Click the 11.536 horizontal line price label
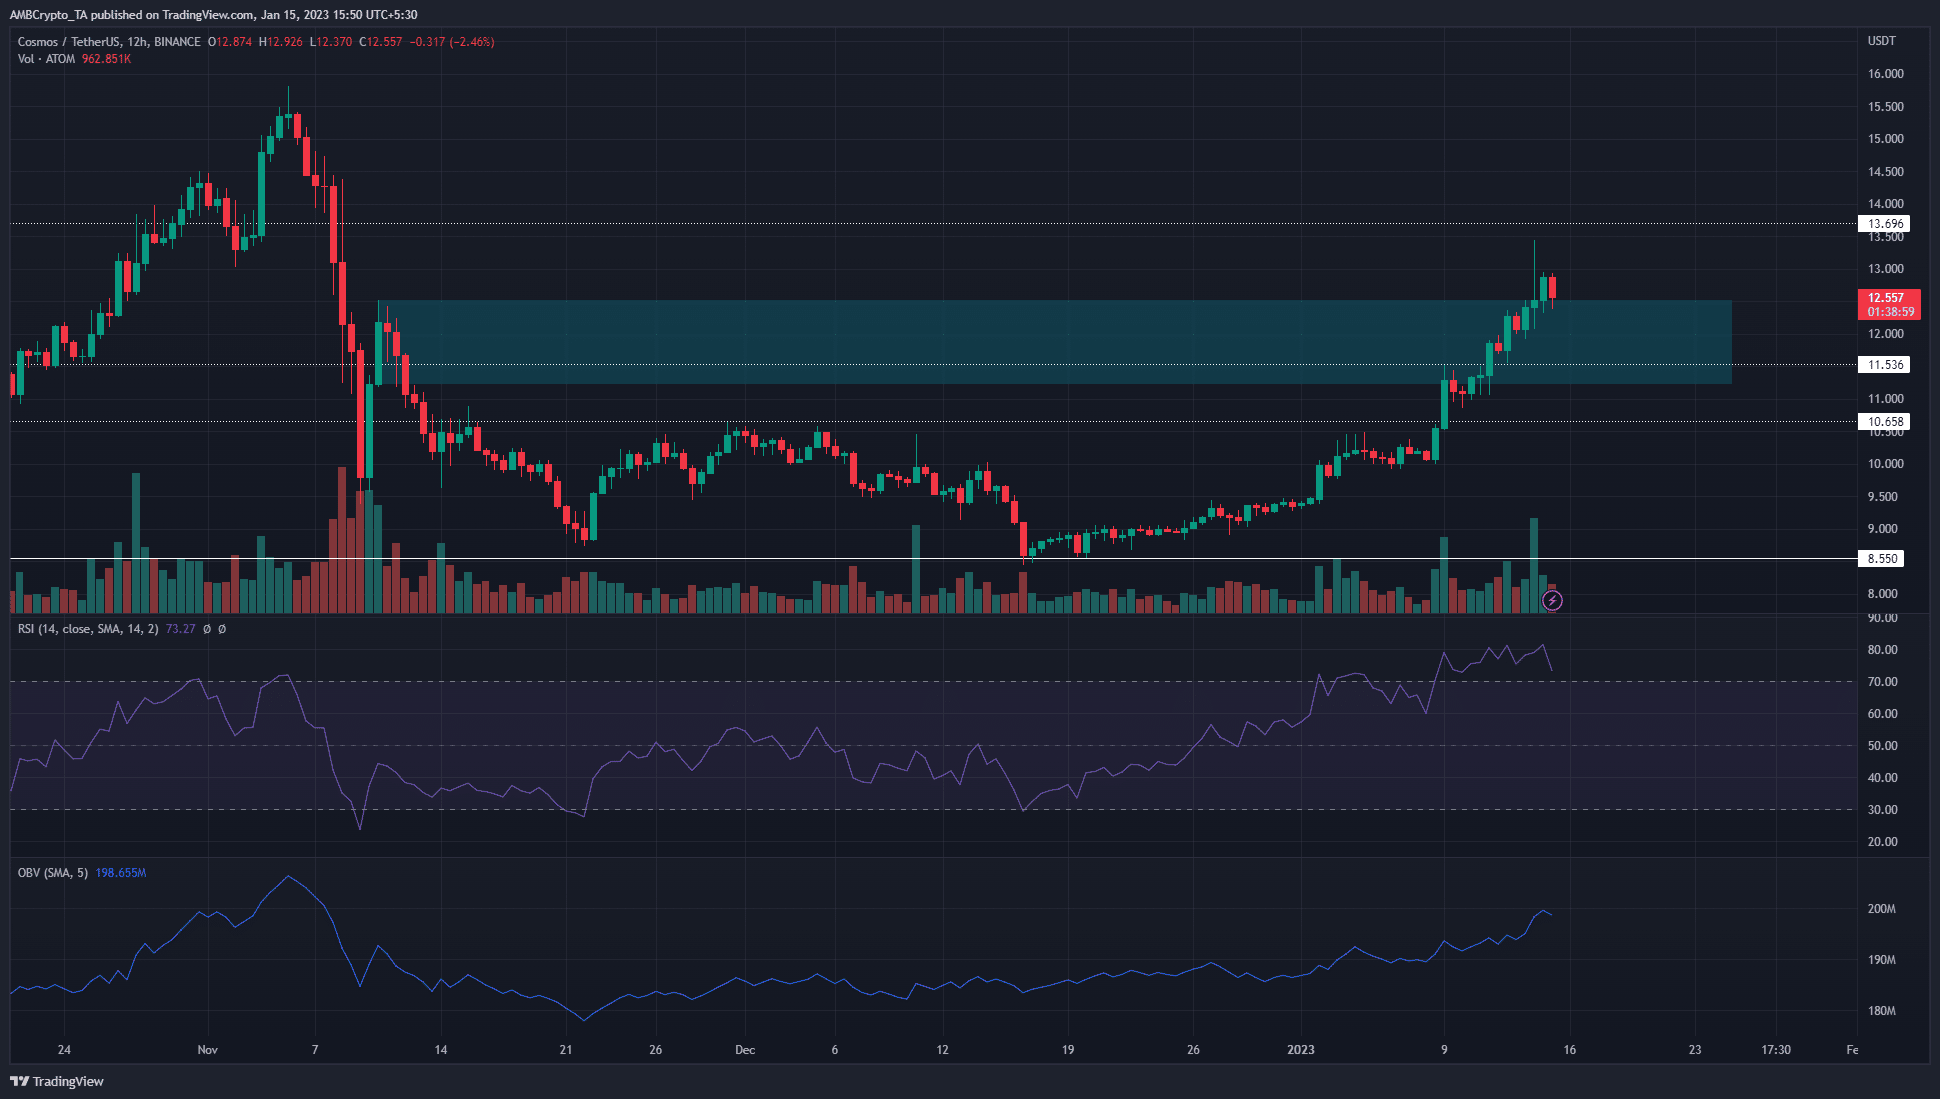 [1884, 365]
